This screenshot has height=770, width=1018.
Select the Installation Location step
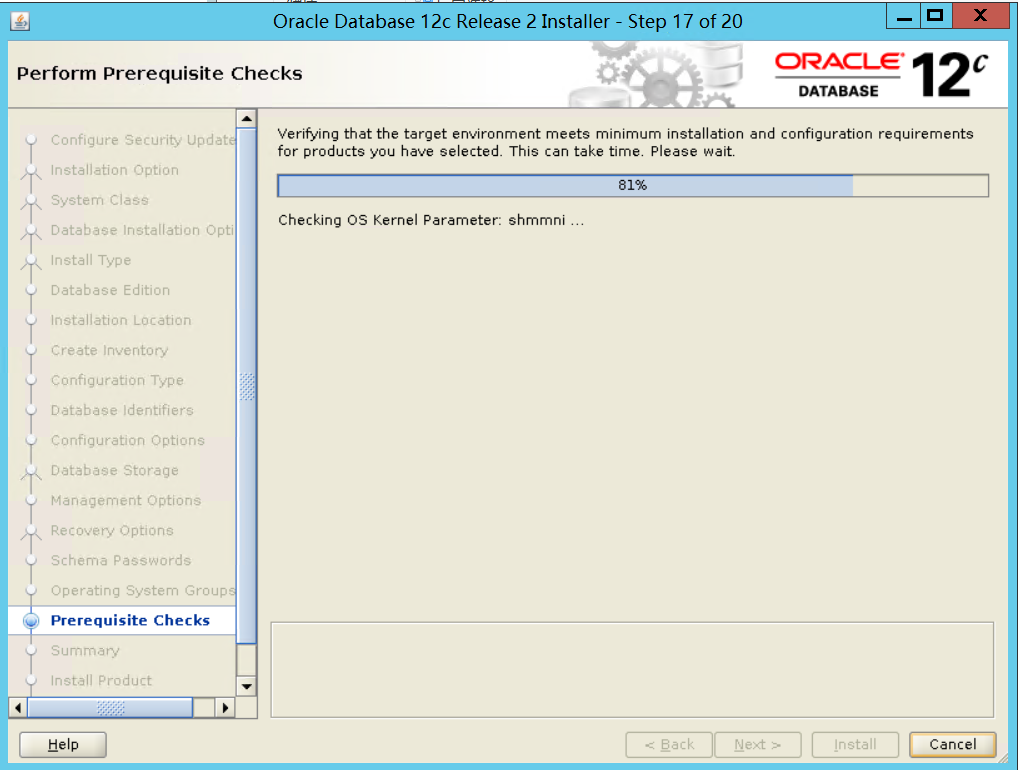[x=121, y=320]
